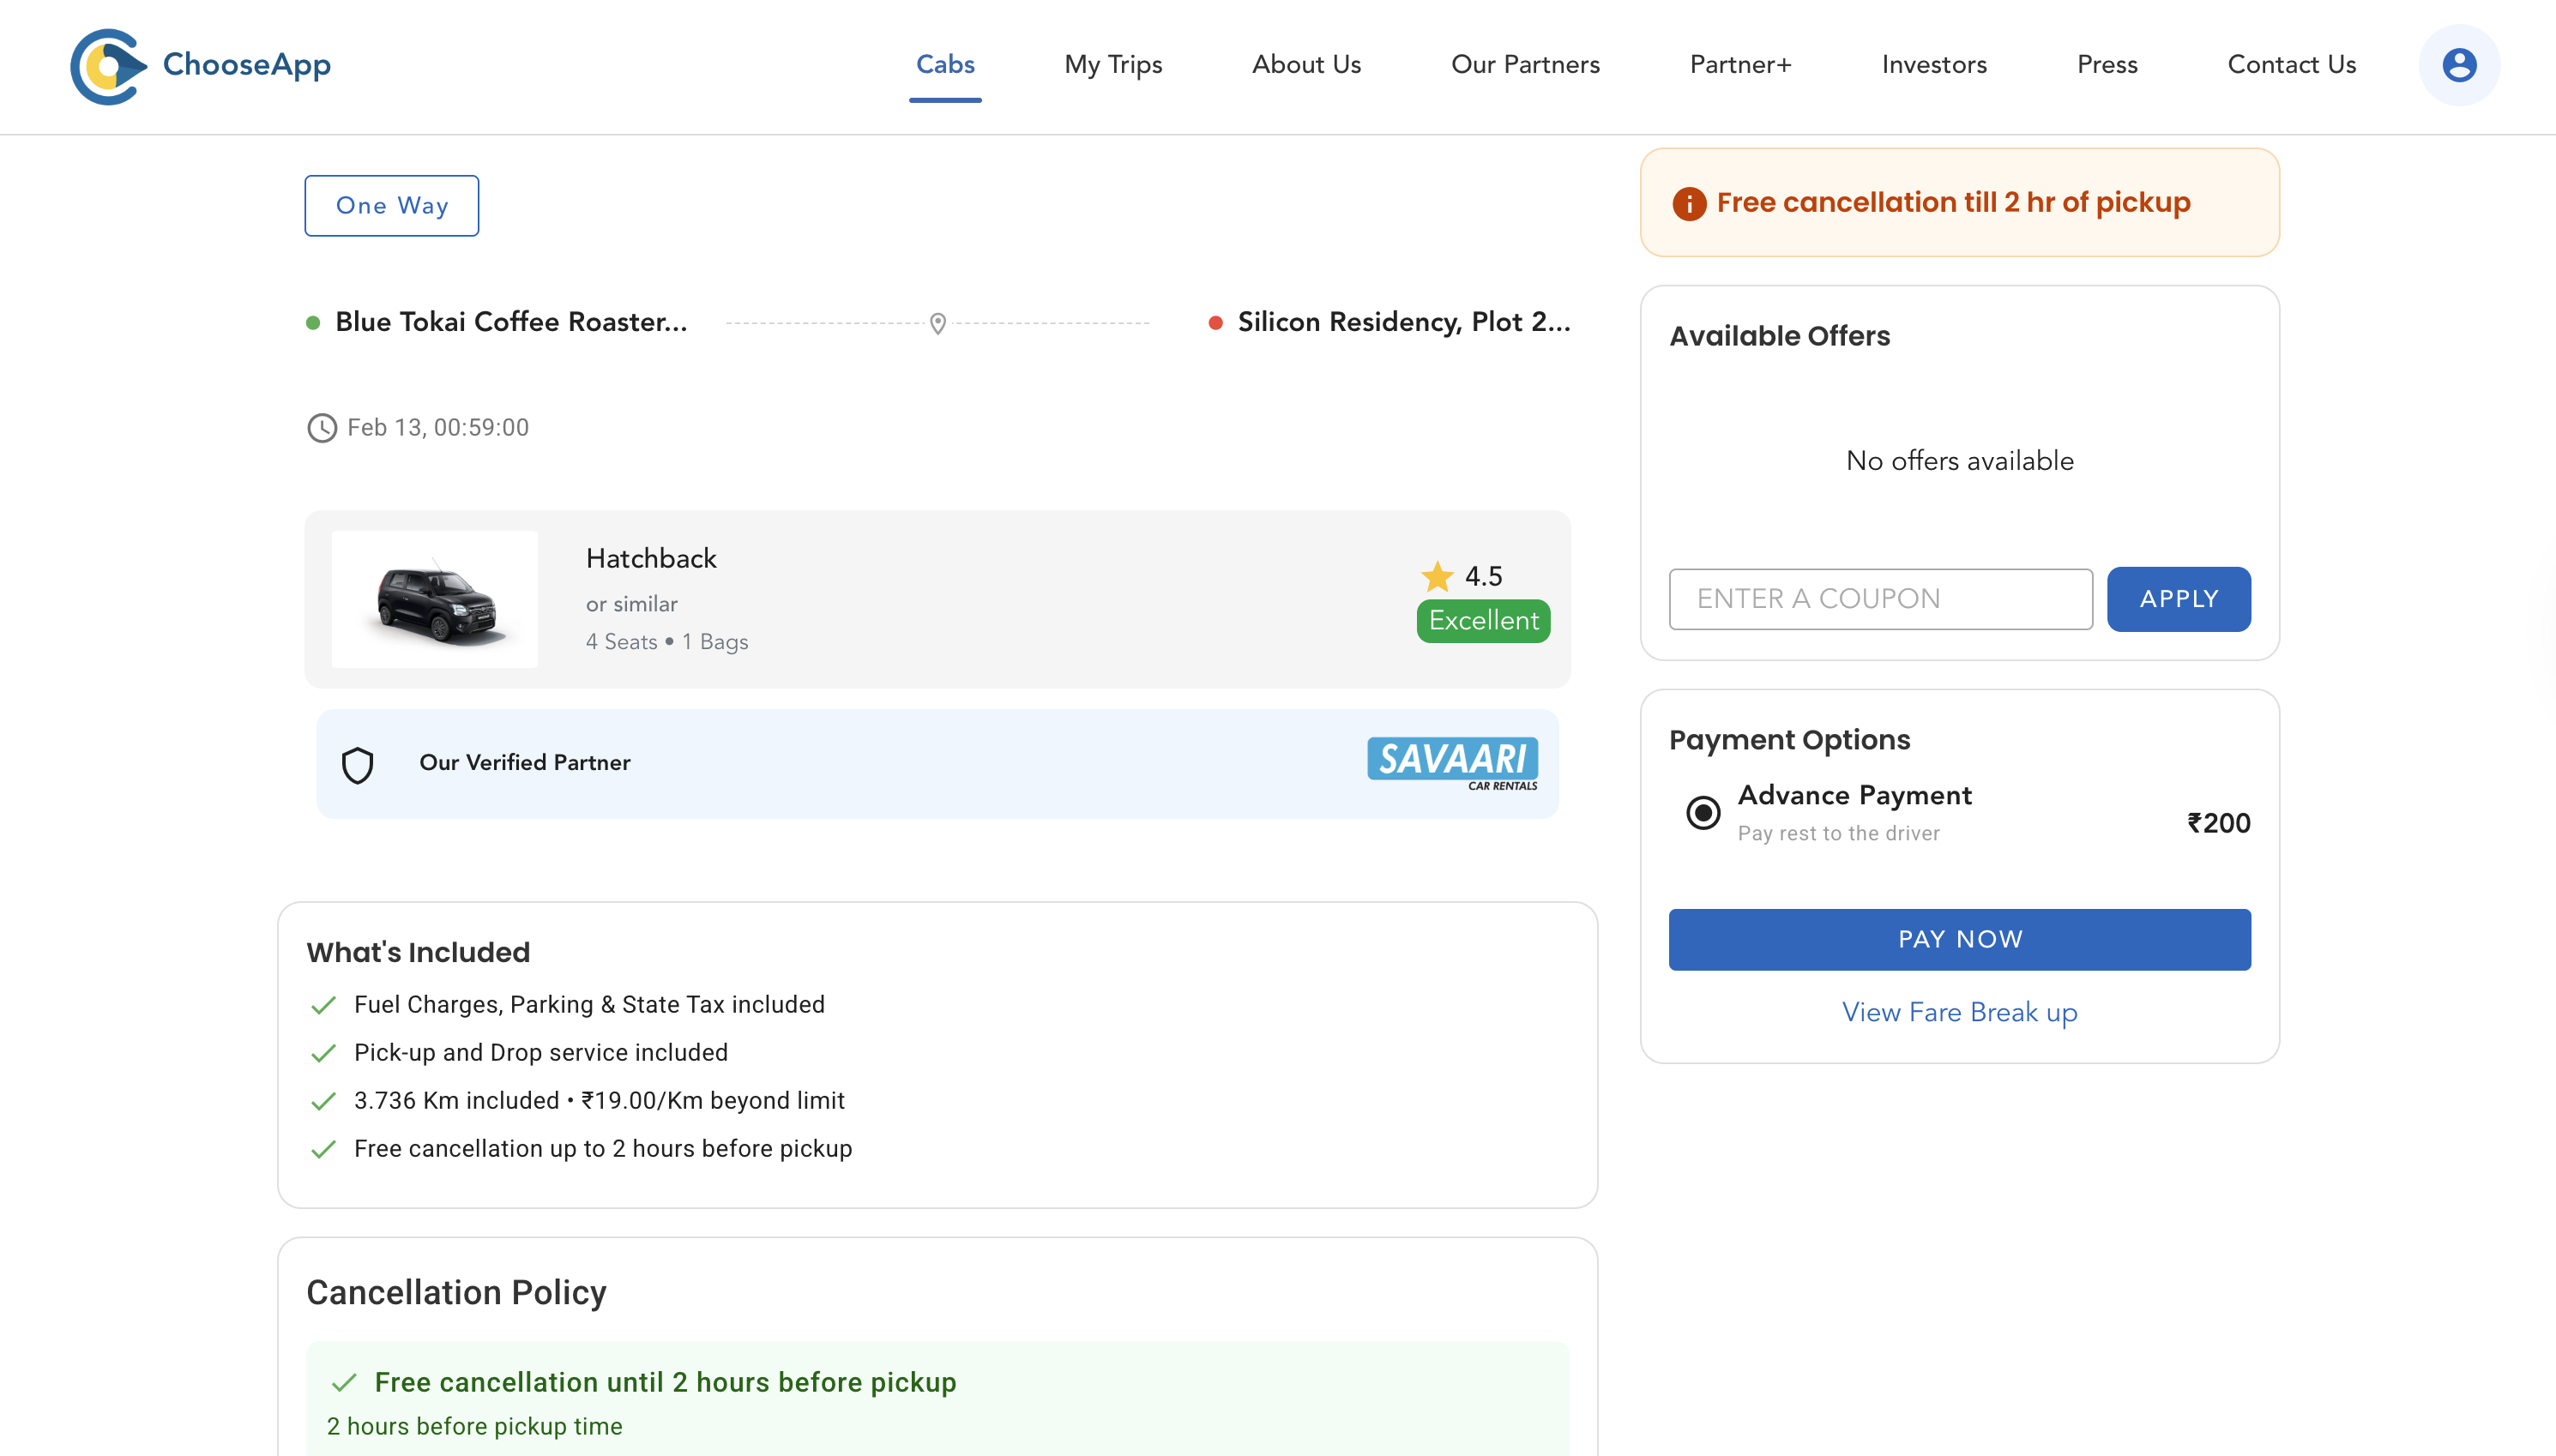Open the One Way trip selector
This screenshot has height=1456, width=2556.
[391, 205]
